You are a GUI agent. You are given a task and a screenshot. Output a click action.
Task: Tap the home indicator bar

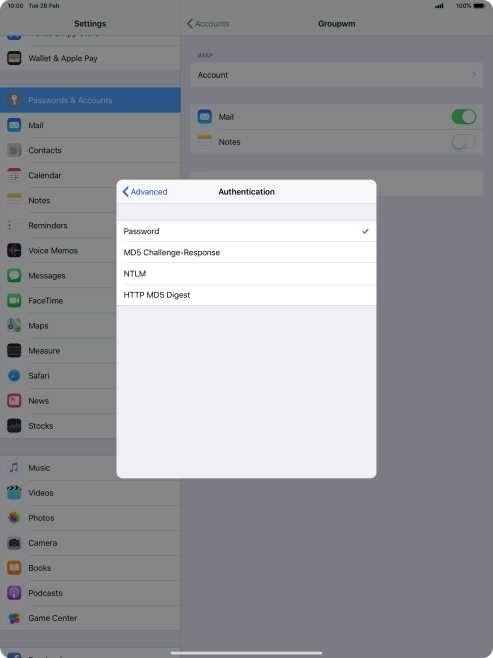pyautogui.click(x=246, y=653)
